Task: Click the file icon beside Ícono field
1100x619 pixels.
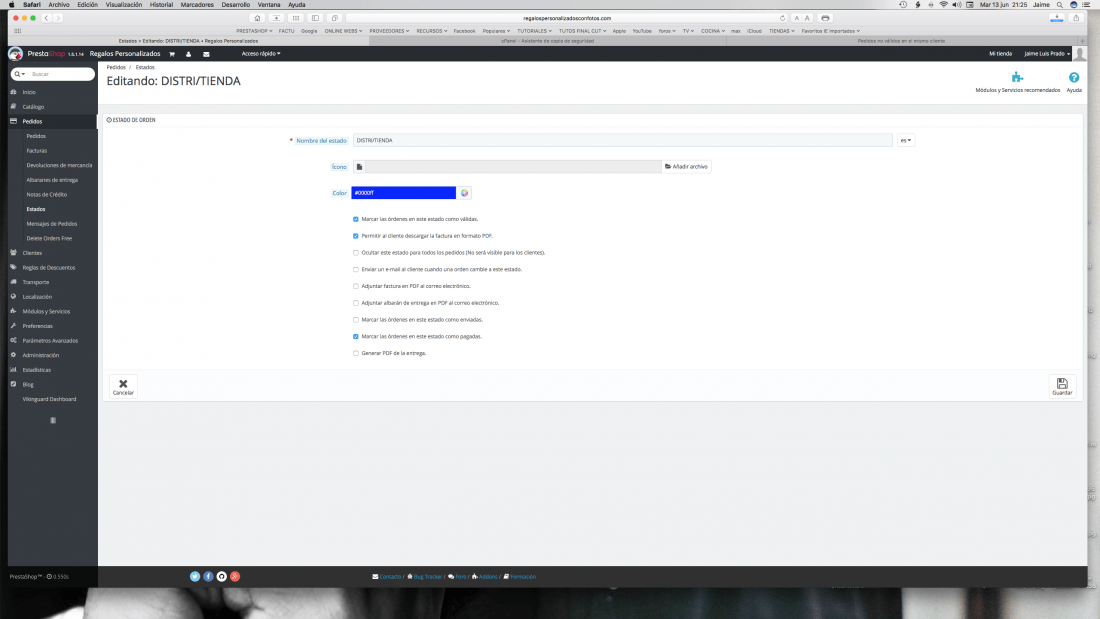Action: point(359,167)
